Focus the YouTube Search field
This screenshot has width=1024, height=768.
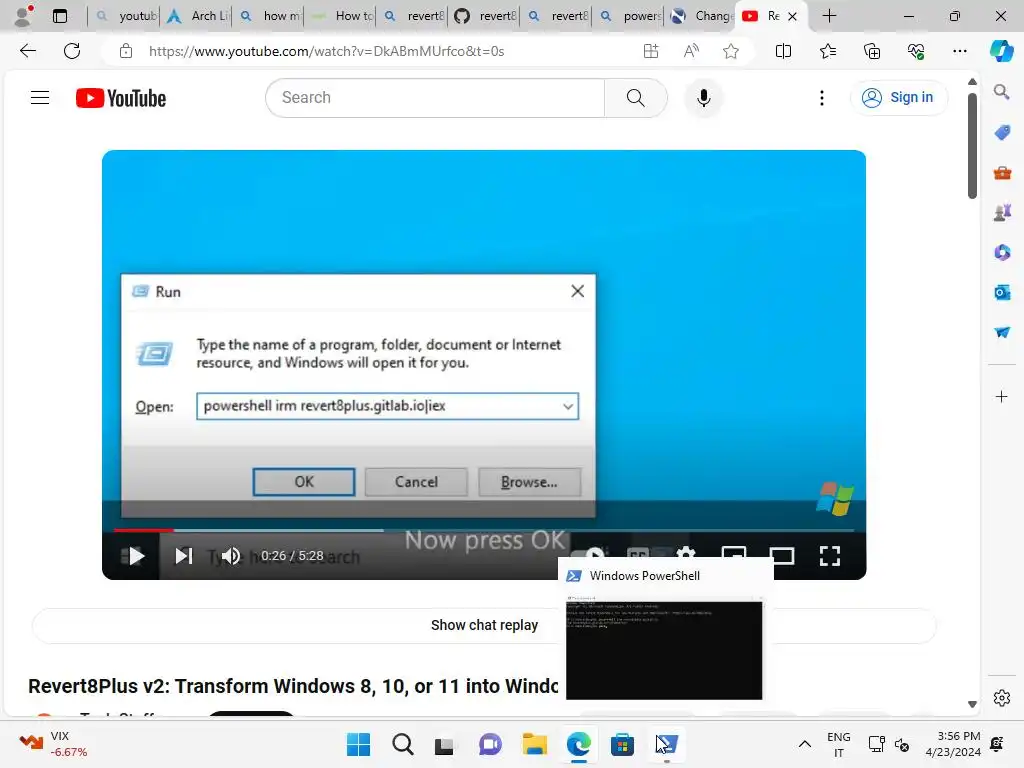[436, 98]
